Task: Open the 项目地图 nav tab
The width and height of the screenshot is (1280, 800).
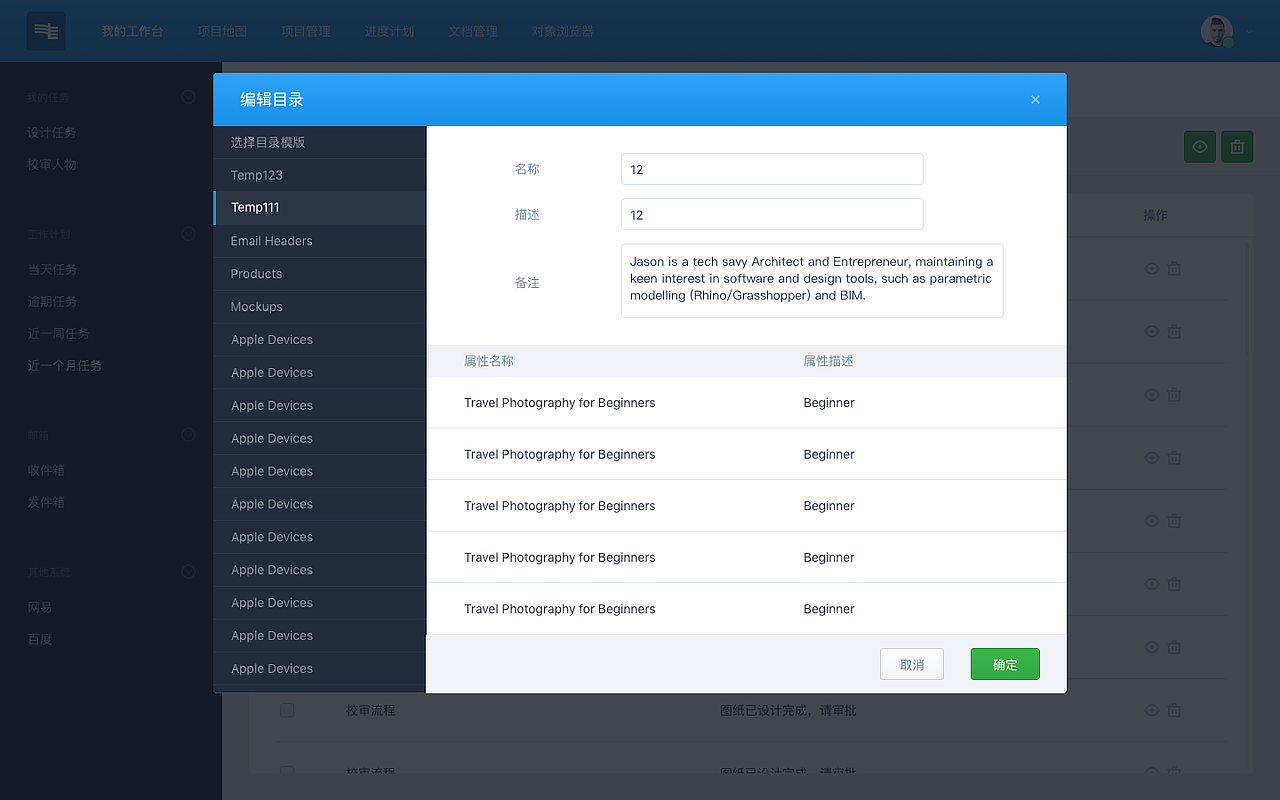Action: click(222, 32)
